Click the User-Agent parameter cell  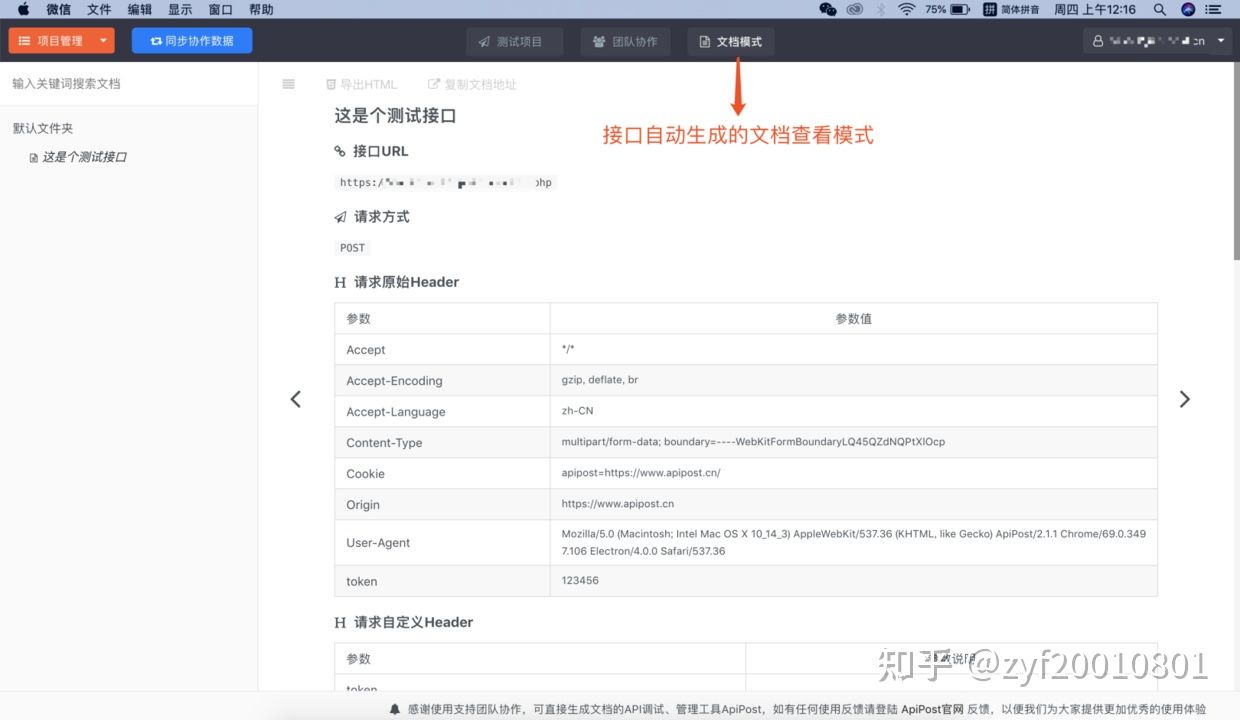point(442,543)
